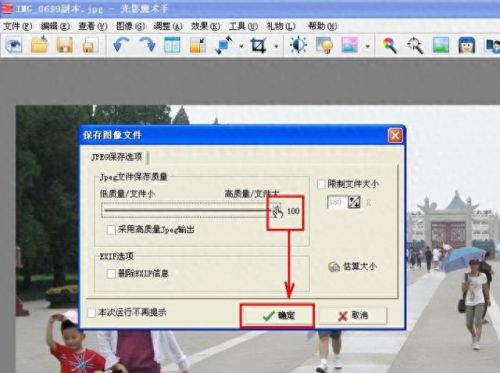Screen dimensions: 500x373
Task: Open the 图像 menu
Action: click(x=130, y=26)
